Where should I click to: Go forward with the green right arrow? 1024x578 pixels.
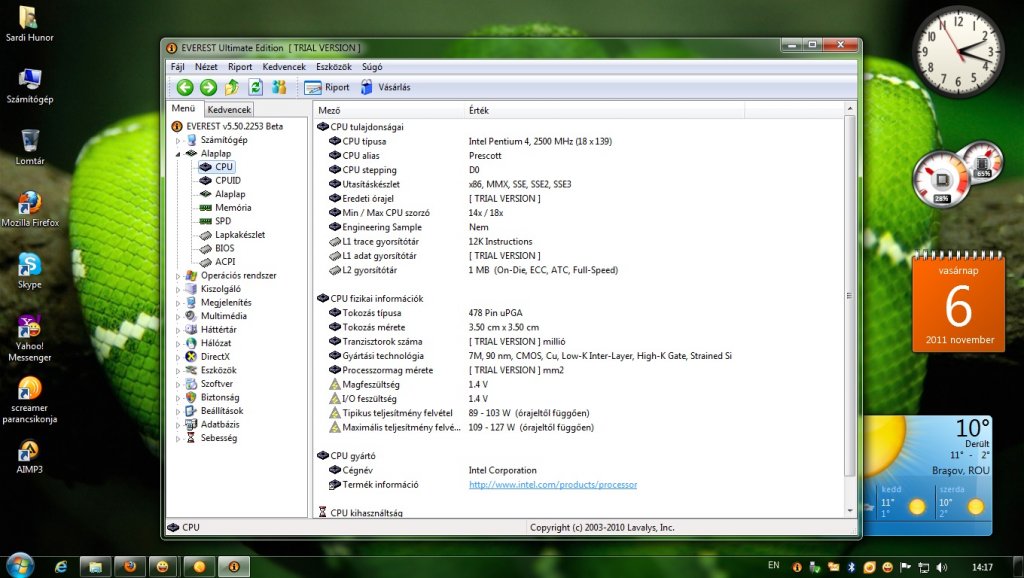[x=208, y=87]
